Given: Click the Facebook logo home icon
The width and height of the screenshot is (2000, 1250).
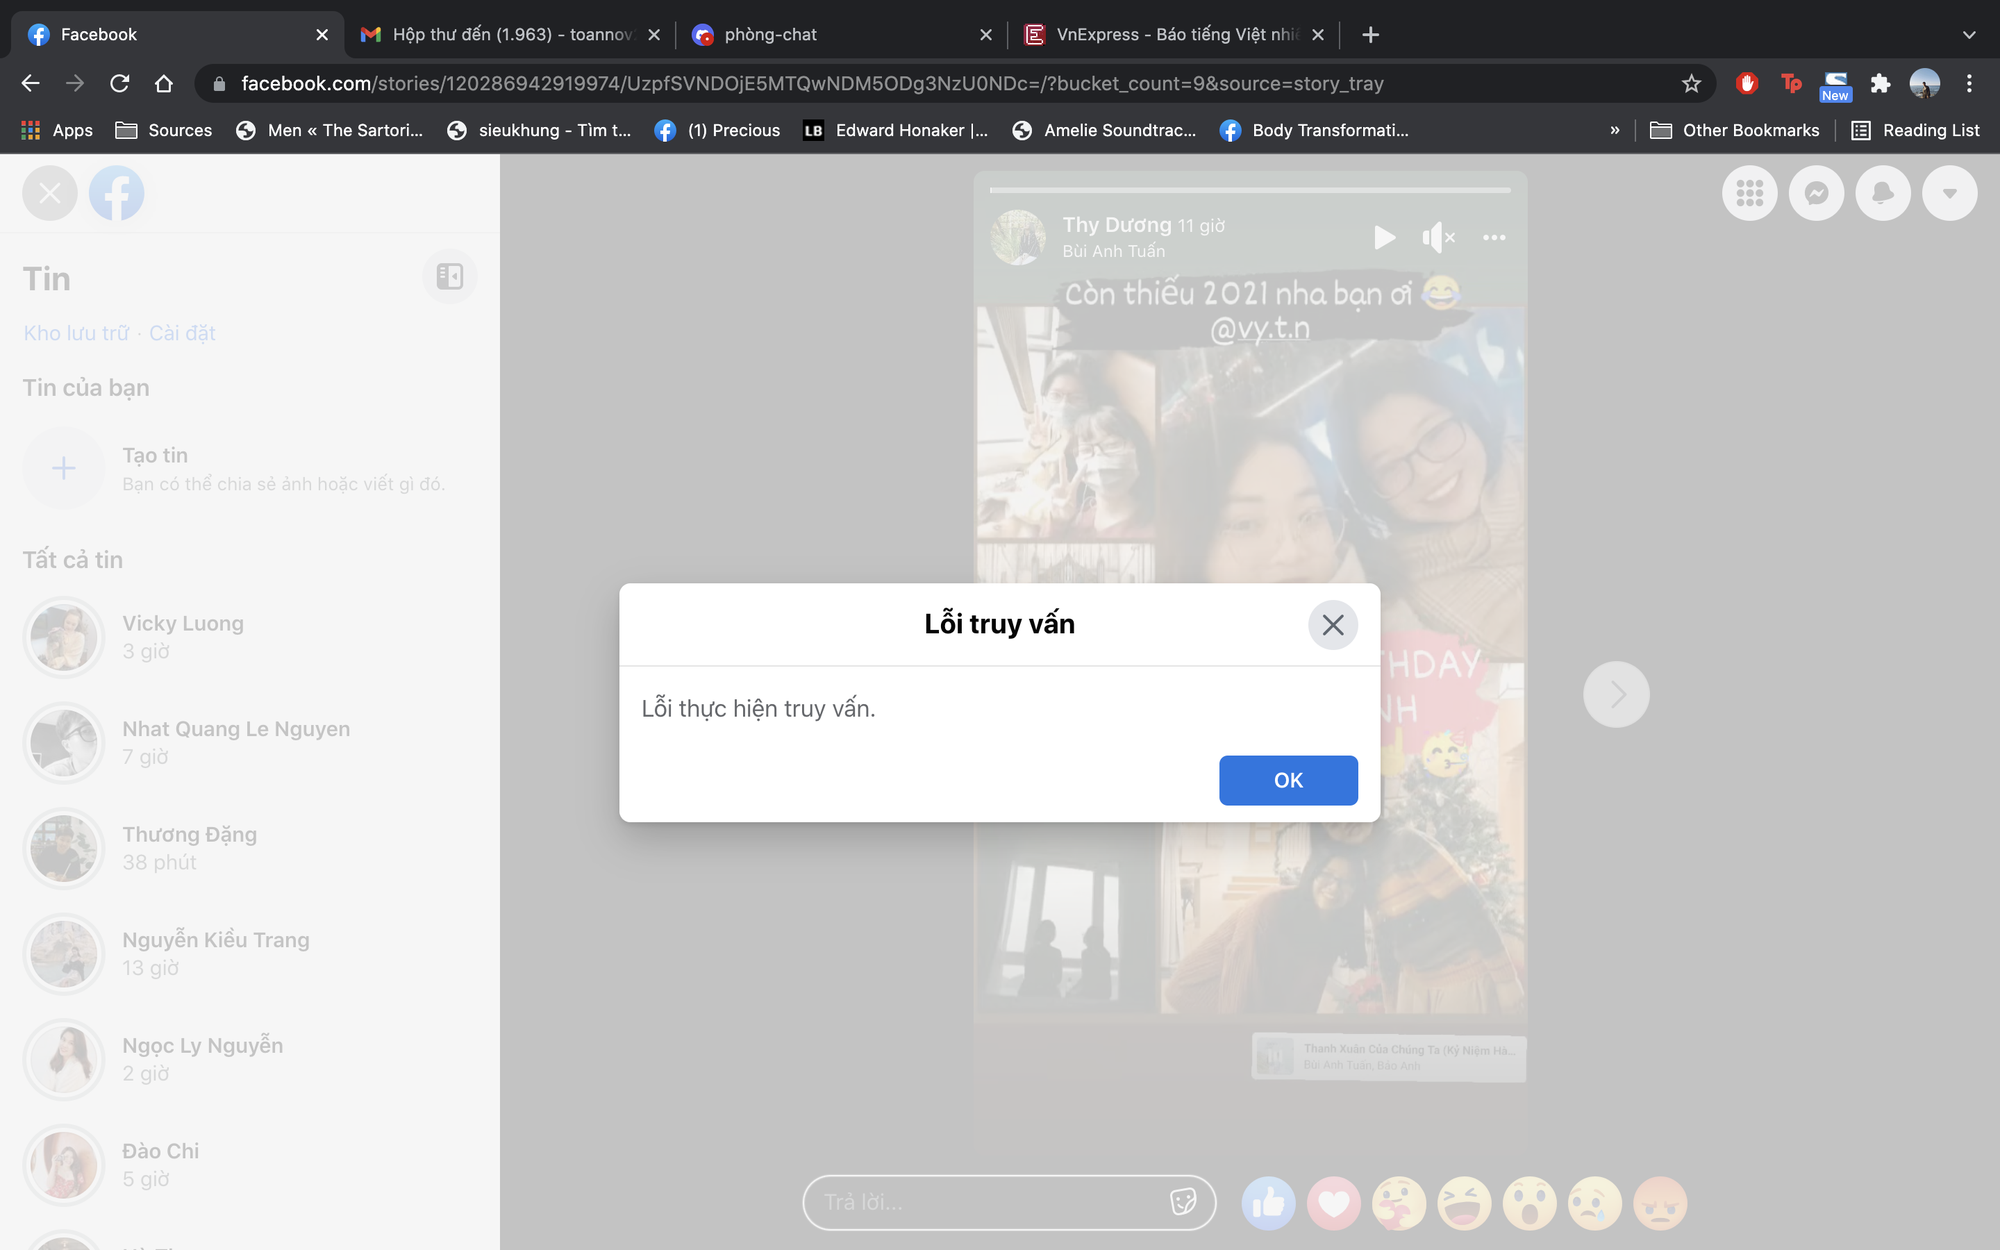Looking at the screenshot, I should [x=116, y=193].
